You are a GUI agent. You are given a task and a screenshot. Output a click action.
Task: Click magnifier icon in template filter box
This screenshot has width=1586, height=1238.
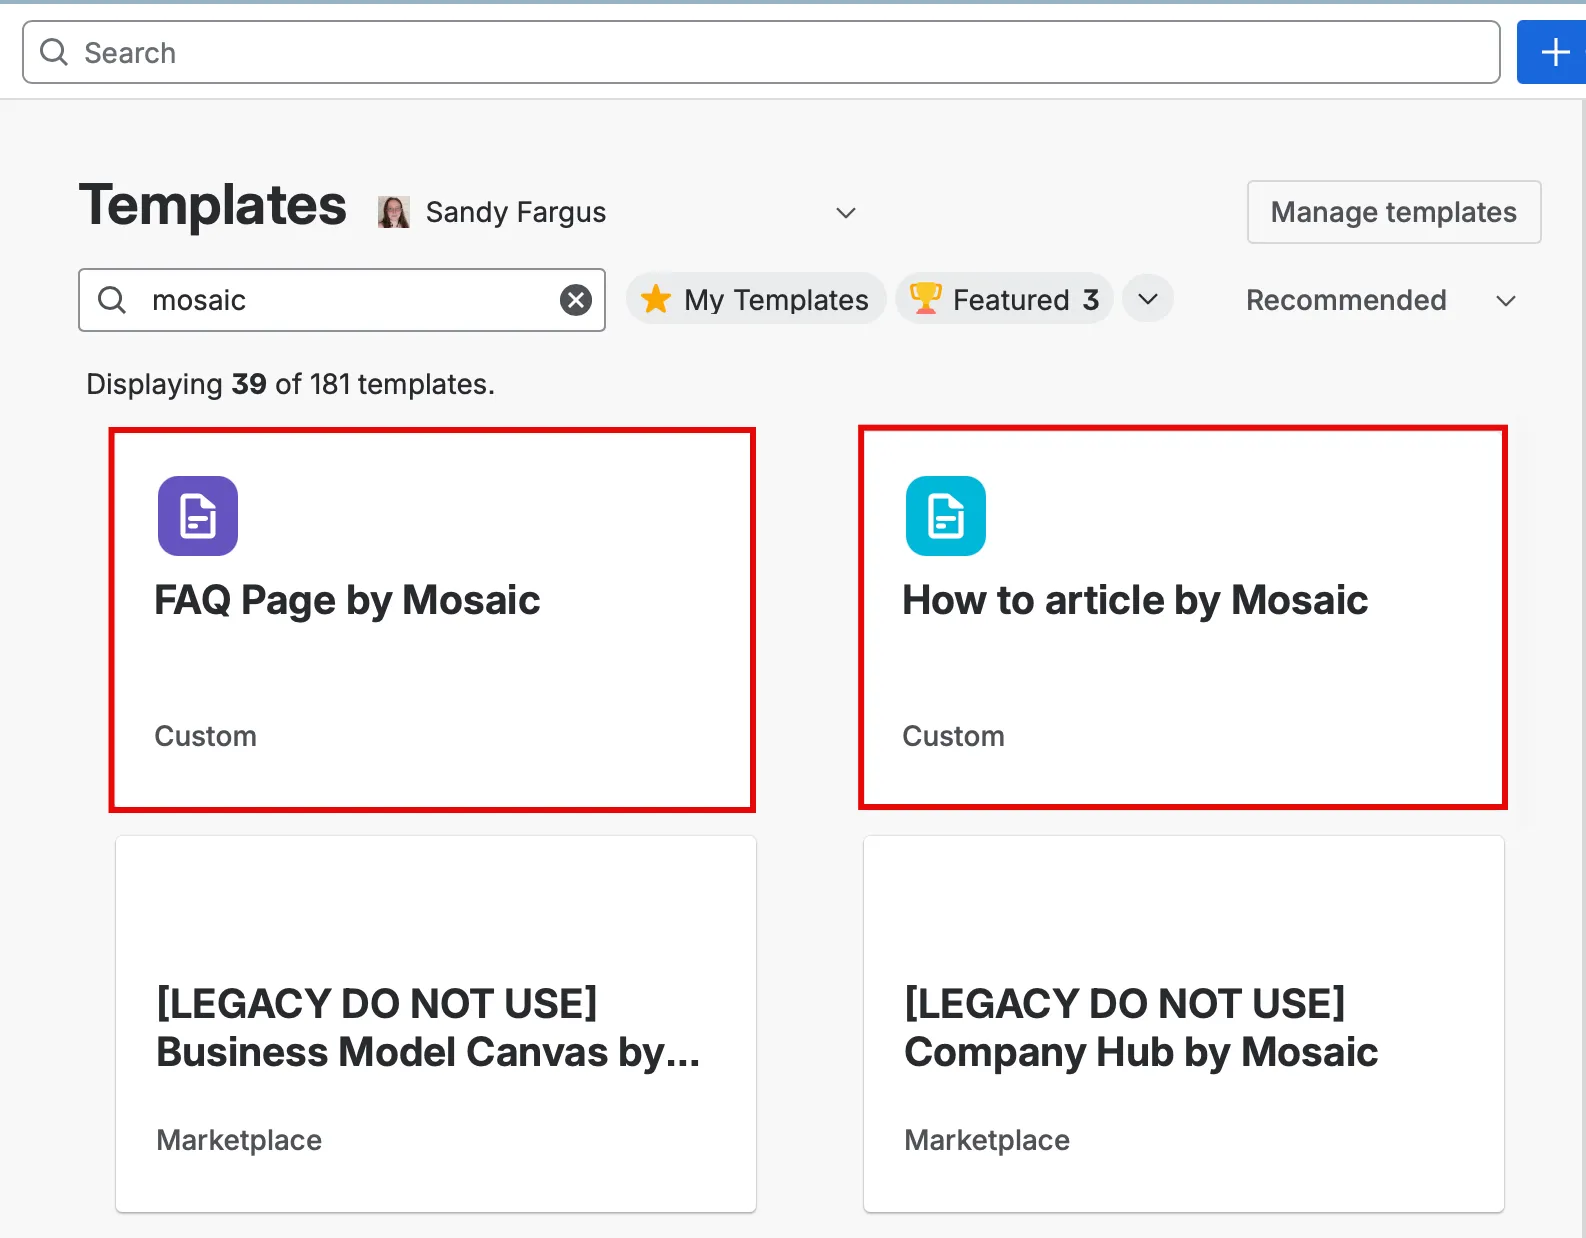point(112,300)
